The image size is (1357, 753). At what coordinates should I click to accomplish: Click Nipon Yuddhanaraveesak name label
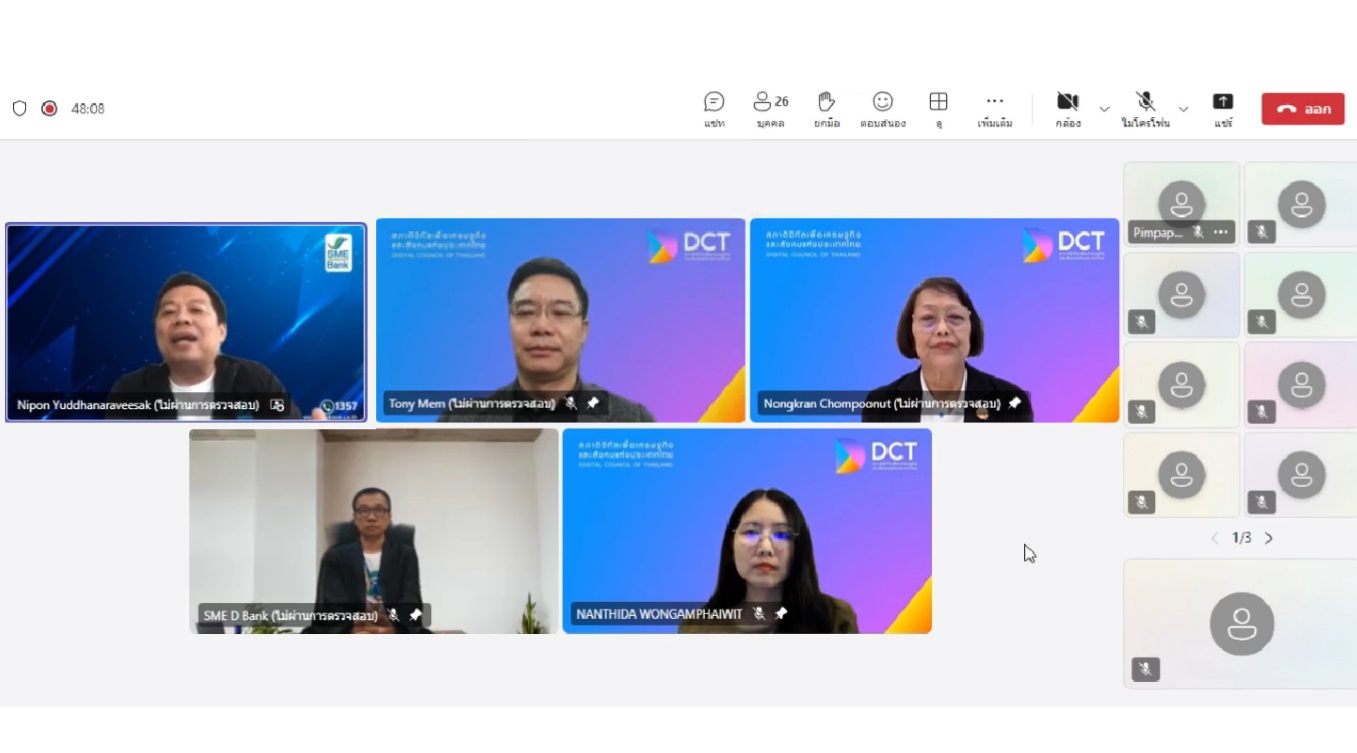point(138,405)
